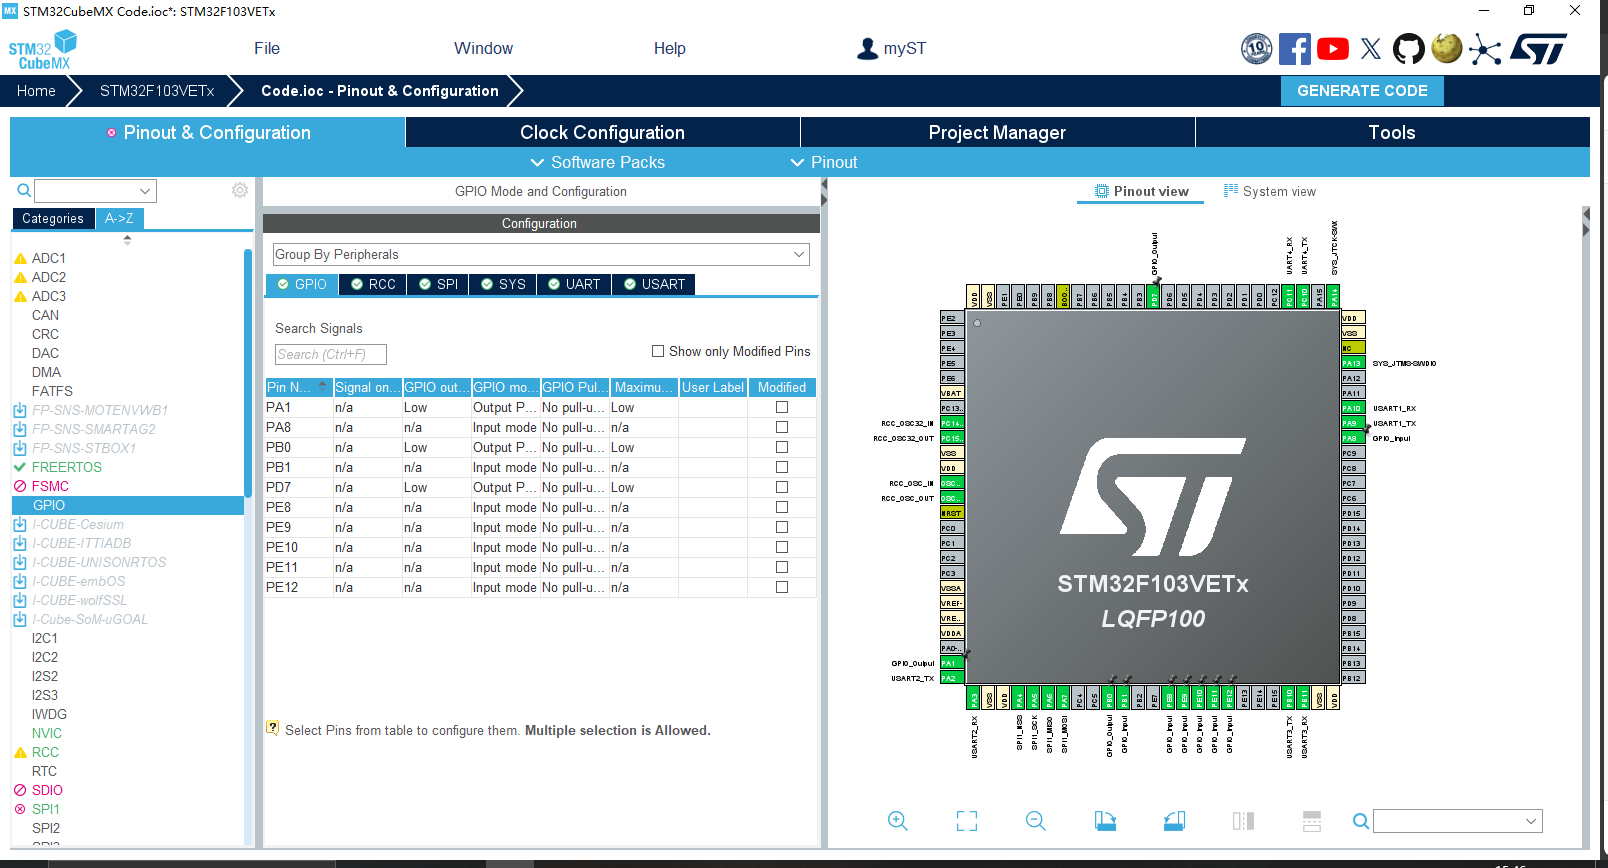Tick the Modified checkbox for PB0
This screenshot has height=868, width=1608.
coord(782,447)
